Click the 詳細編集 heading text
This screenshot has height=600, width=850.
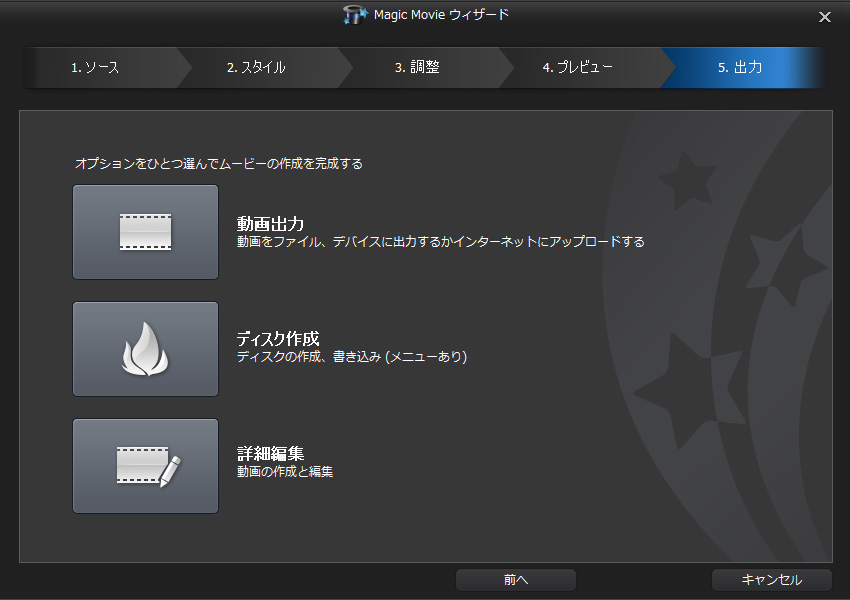270,455
